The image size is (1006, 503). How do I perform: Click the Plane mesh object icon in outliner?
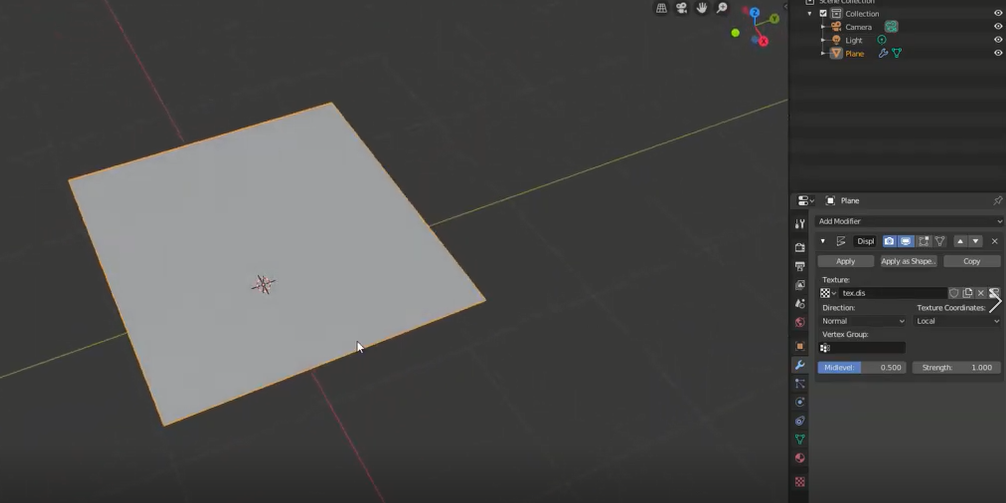(836, 53)
